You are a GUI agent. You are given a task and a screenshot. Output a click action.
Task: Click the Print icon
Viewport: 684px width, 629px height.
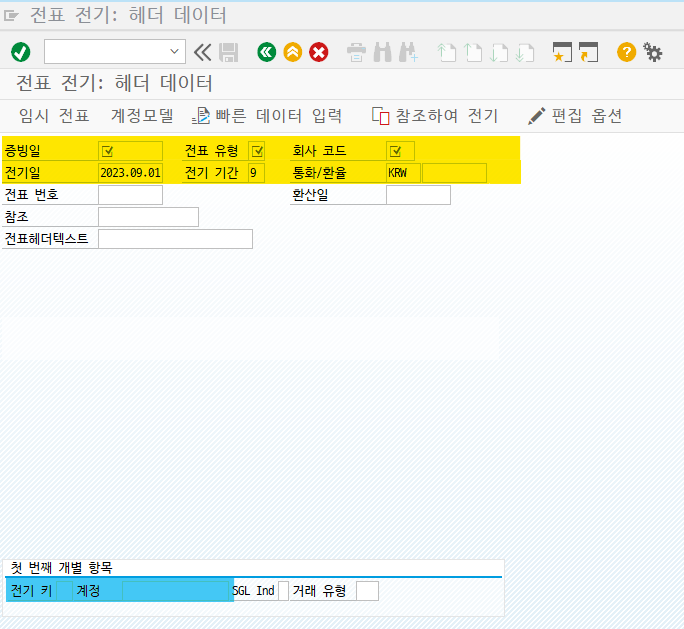click(356, 53)
